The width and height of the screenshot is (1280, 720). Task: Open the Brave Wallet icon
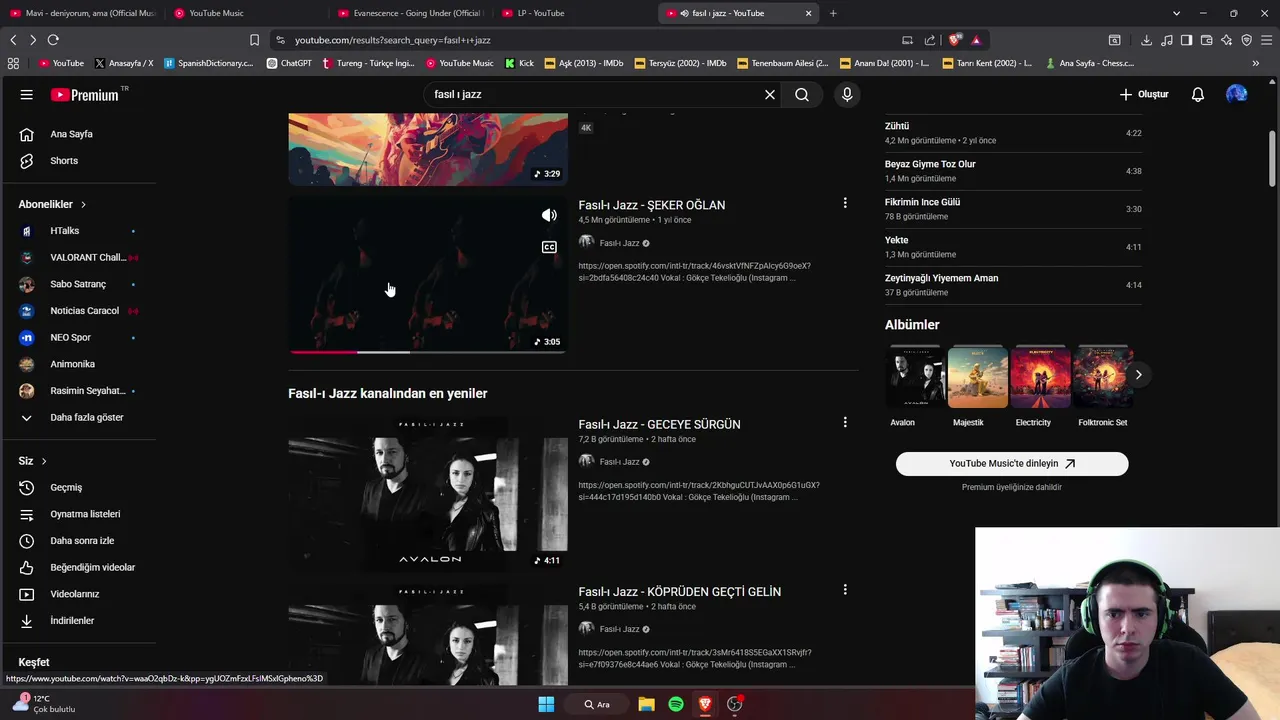click(x=1206, y=40)
